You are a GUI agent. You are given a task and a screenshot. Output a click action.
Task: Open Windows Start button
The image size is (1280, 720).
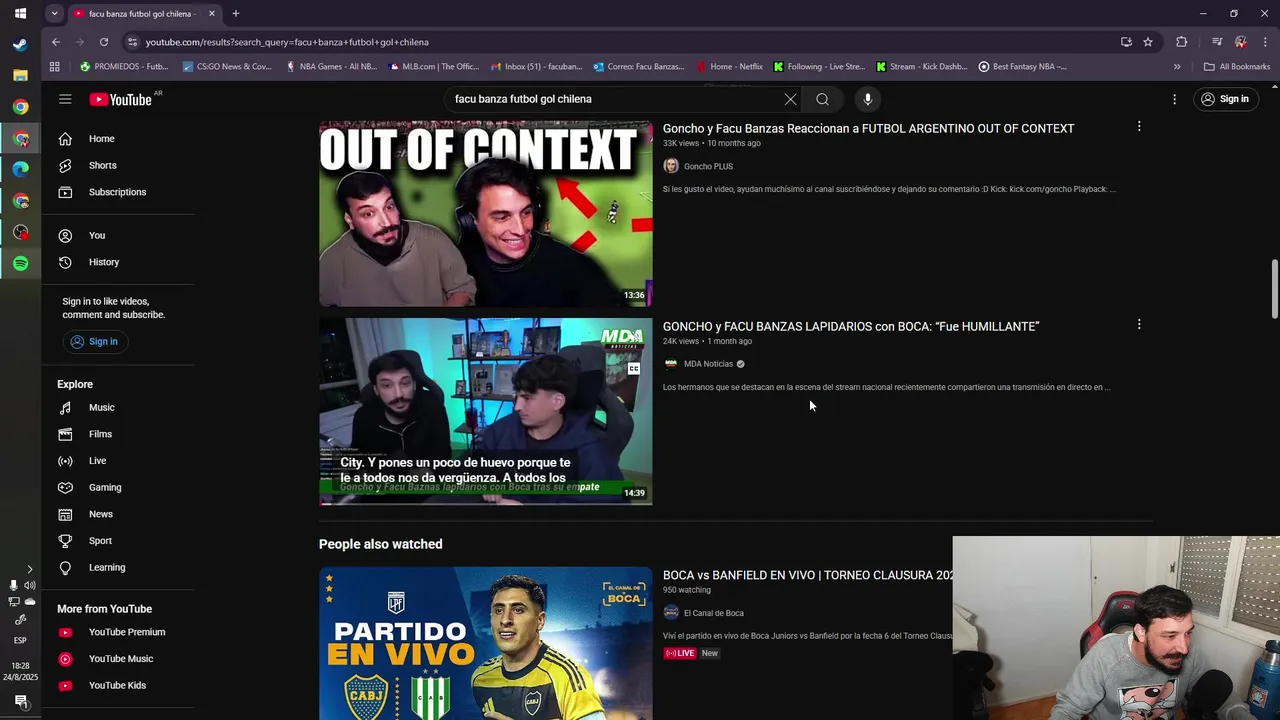pos(20,14)
